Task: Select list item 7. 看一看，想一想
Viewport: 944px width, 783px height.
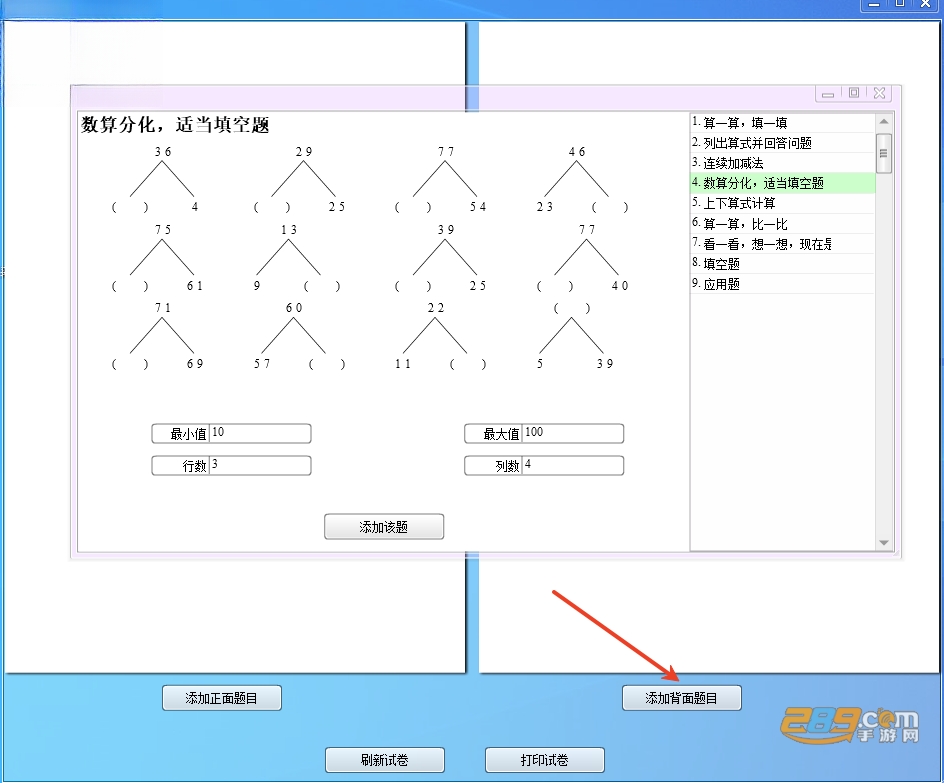Action: 782,244
